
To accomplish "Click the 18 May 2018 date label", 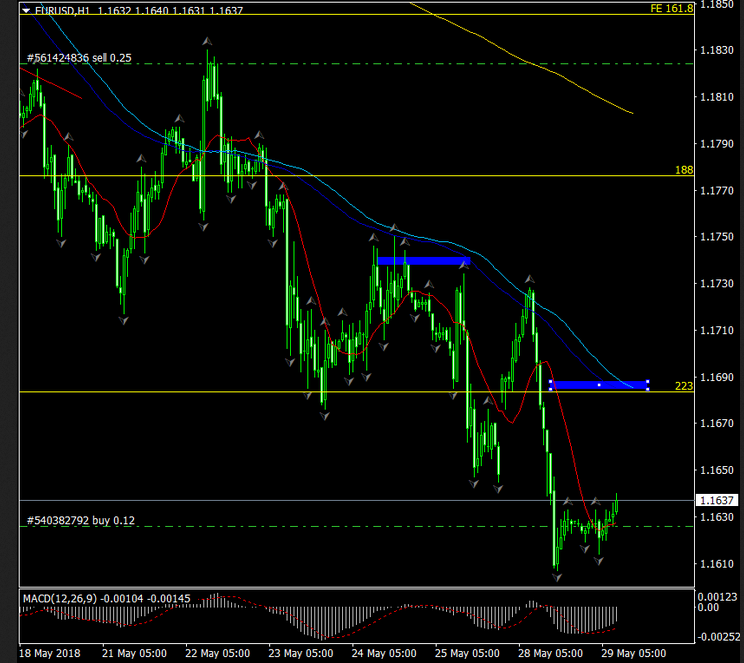I will click(x=52, y=653).
